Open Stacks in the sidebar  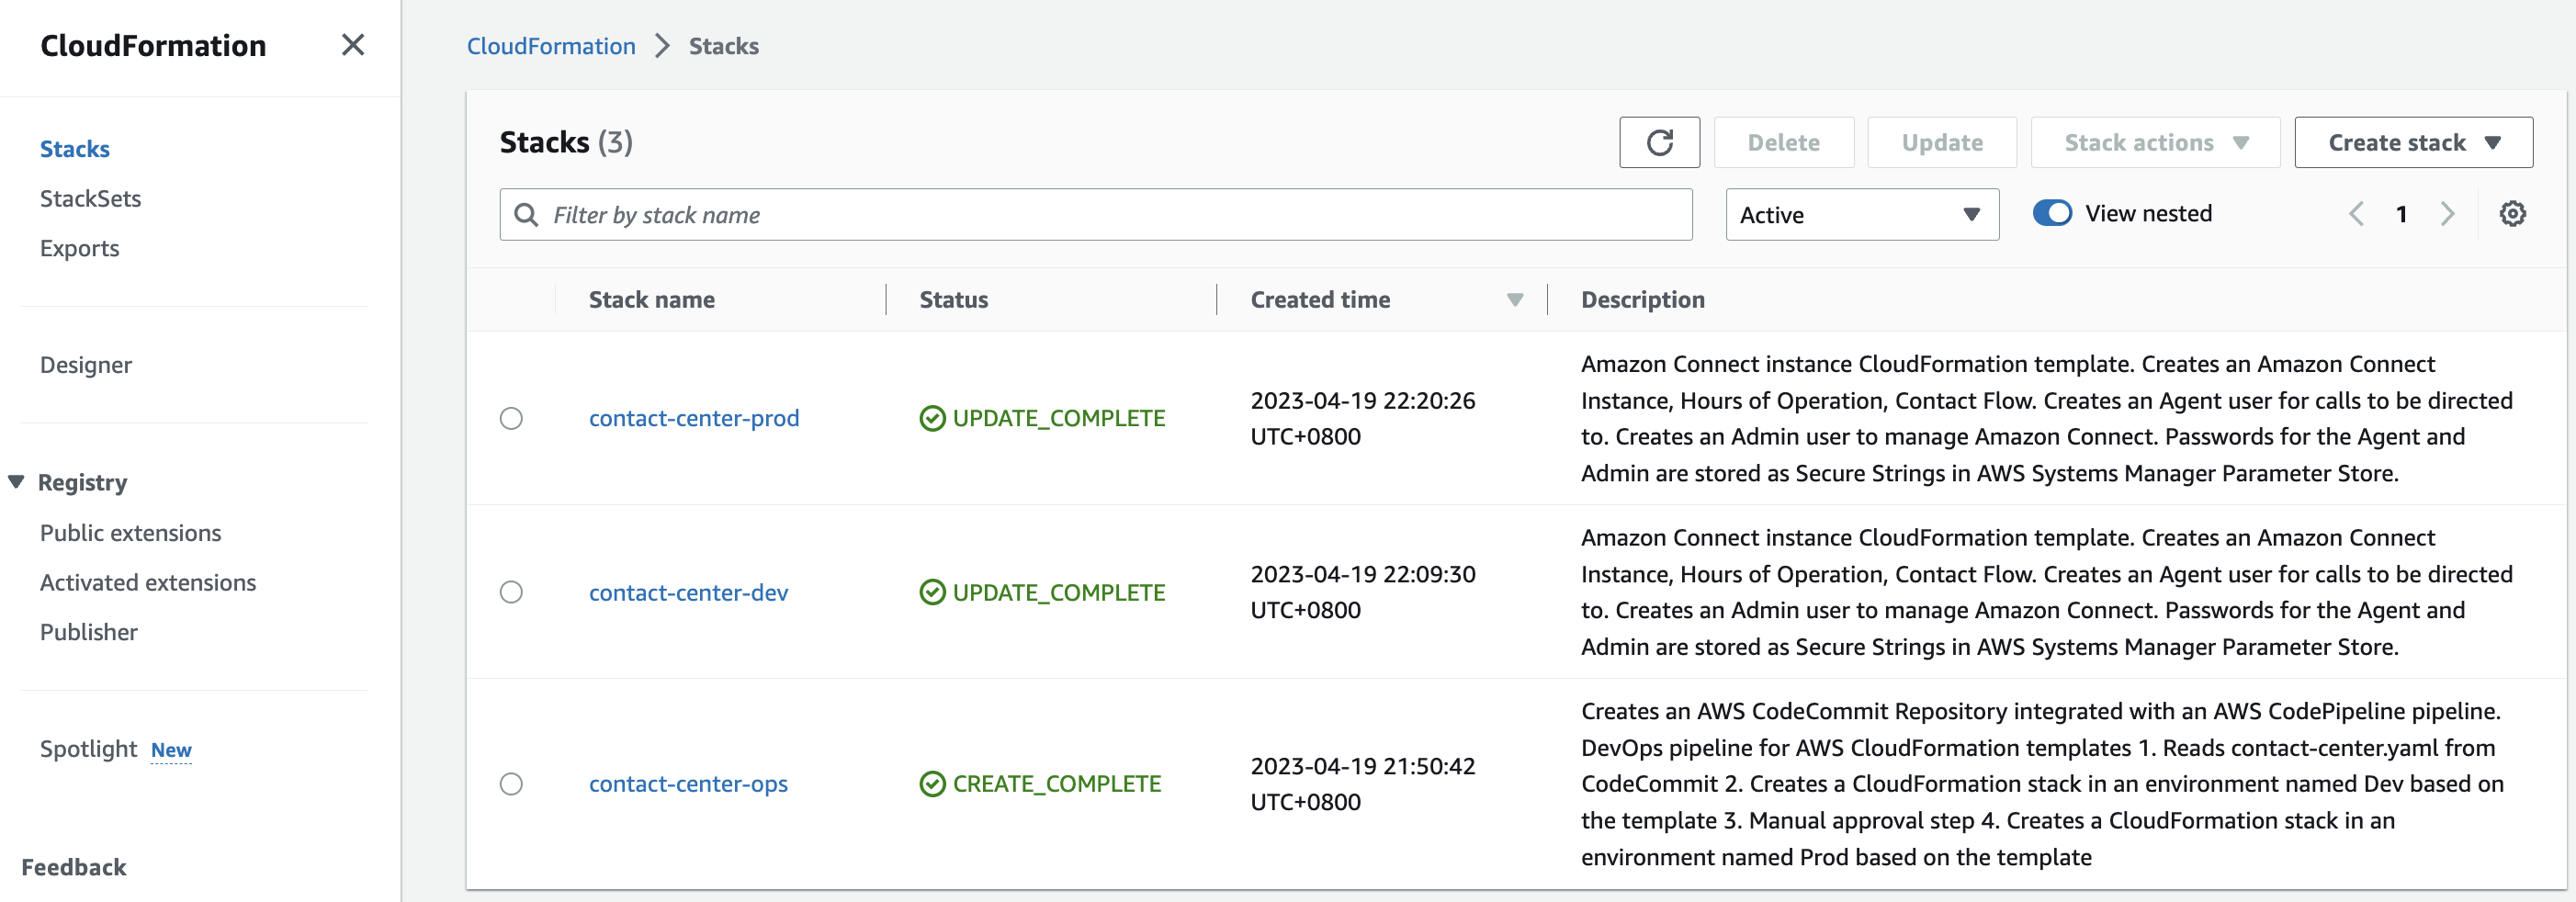[x=75, y=149]
